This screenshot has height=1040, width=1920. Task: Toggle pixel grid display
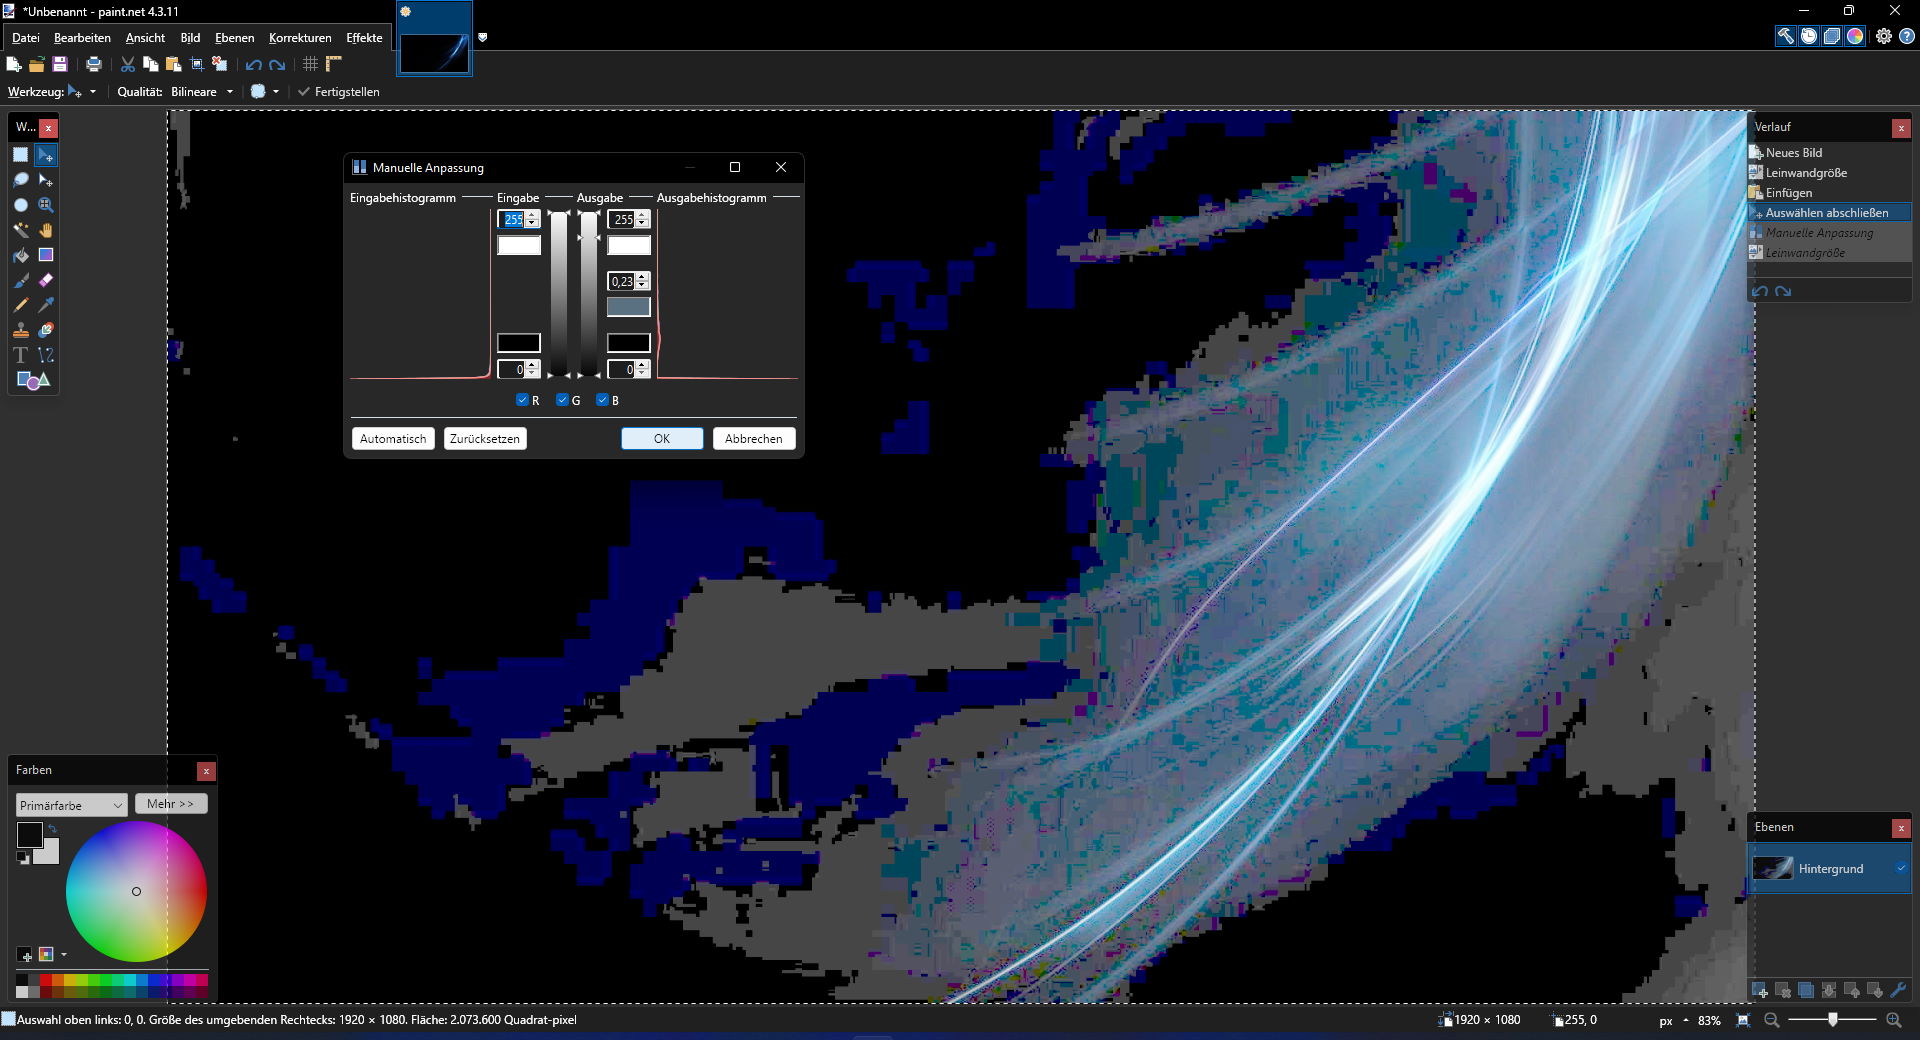[310, 64]
